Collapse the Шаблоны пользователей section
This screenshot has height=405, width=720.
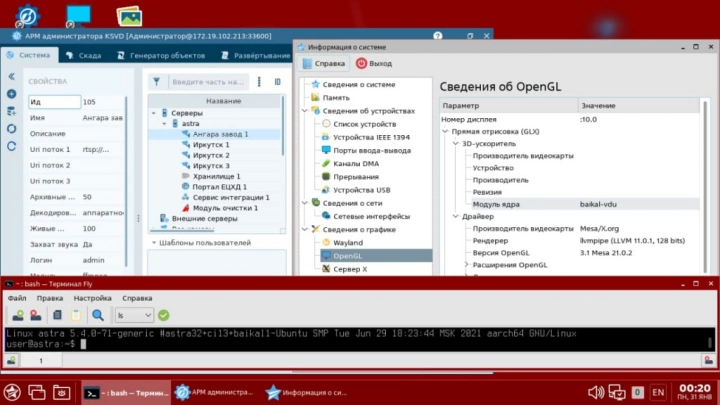(x=154, y=242)
